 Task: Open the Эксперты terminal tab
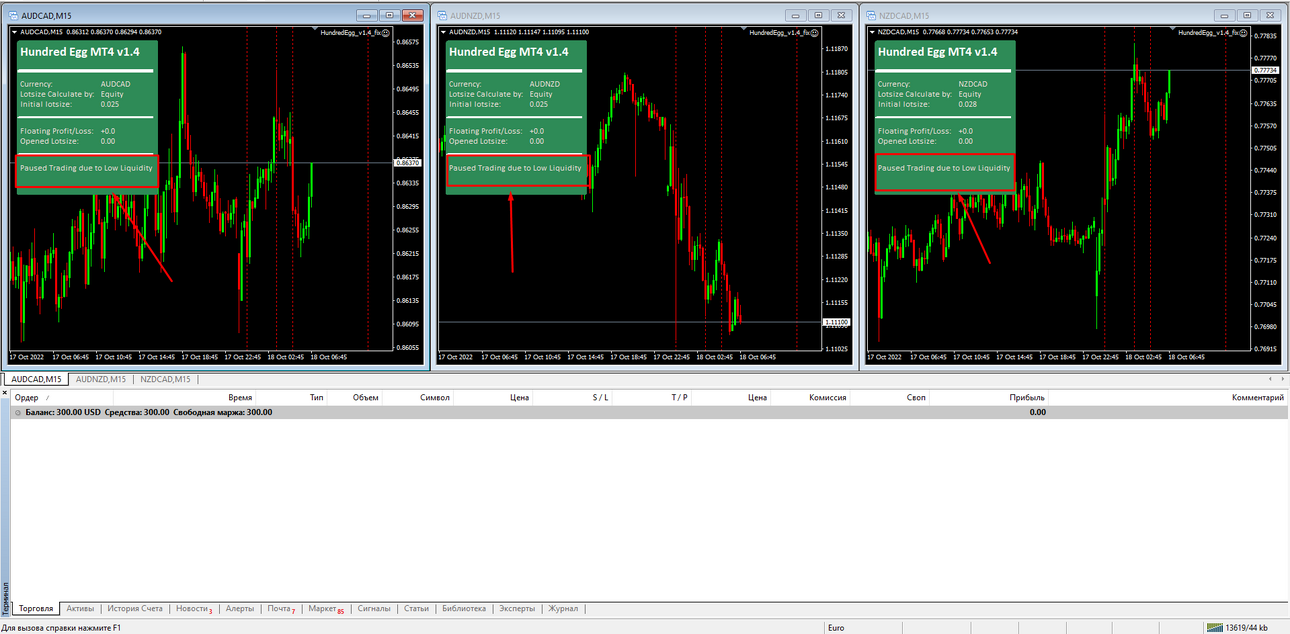(517, 608)
